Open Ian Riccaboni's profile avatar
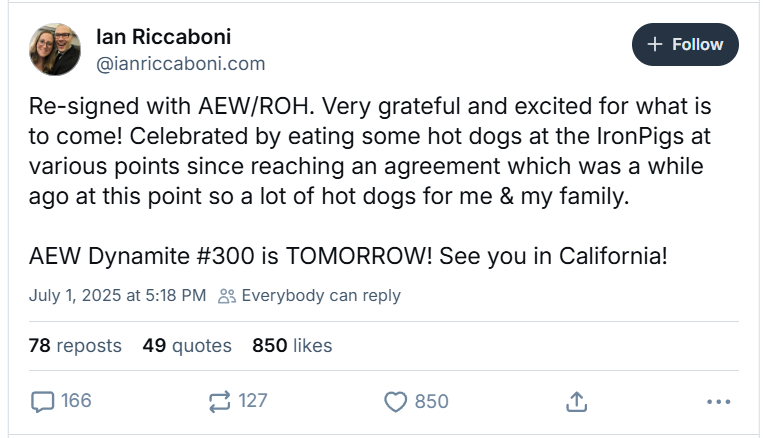The image size is (763, 438). point(56,49)
